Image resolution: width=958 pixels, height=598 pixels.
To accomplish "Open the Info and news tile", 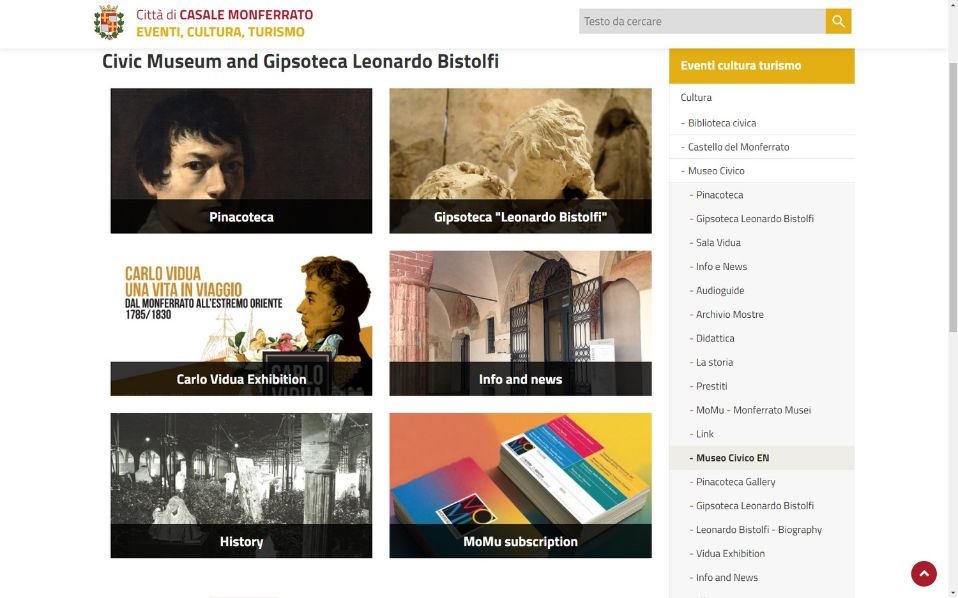I will pos(520,323).
